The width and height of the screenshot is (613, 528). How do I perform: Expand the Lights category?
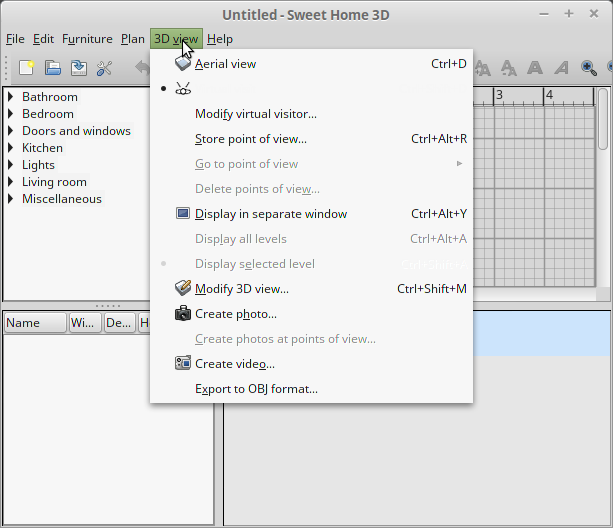click(x=11, y=165)
